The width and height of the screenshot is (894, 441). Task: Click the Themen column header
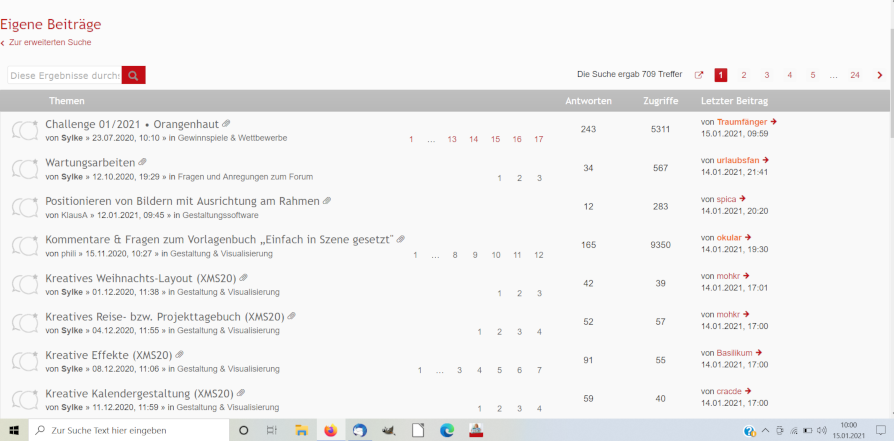click(x=67, y=101)
